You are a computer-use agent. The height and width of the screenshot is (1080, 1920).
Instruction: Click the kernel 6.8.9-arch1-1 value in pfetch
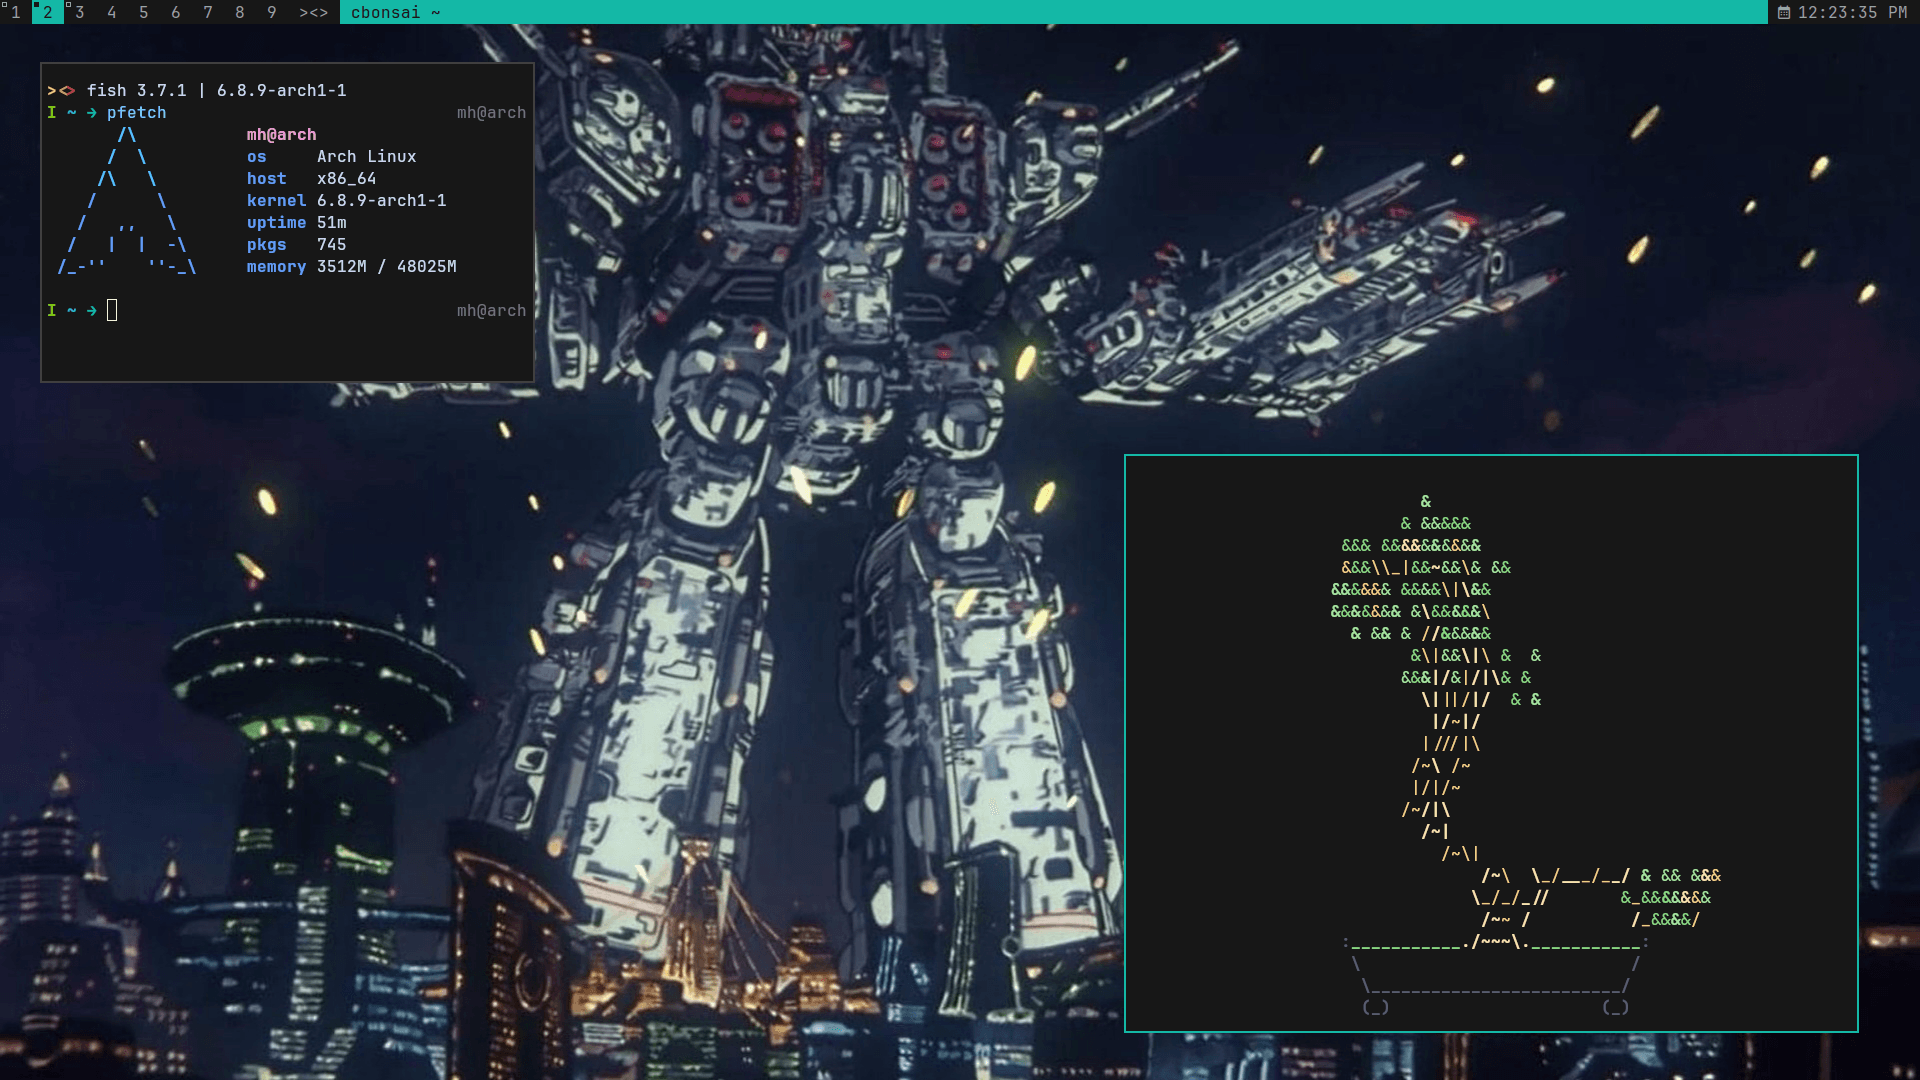click(x=381, y=201)
